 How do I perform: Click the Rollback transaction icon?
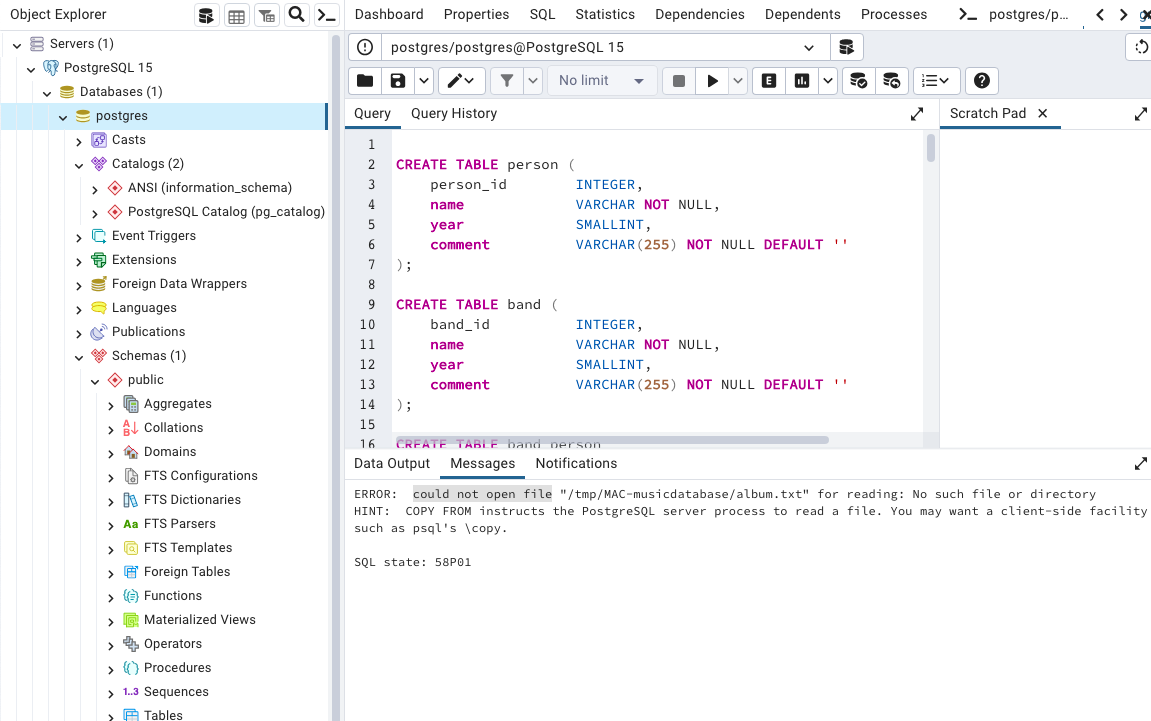click(891, 81)
